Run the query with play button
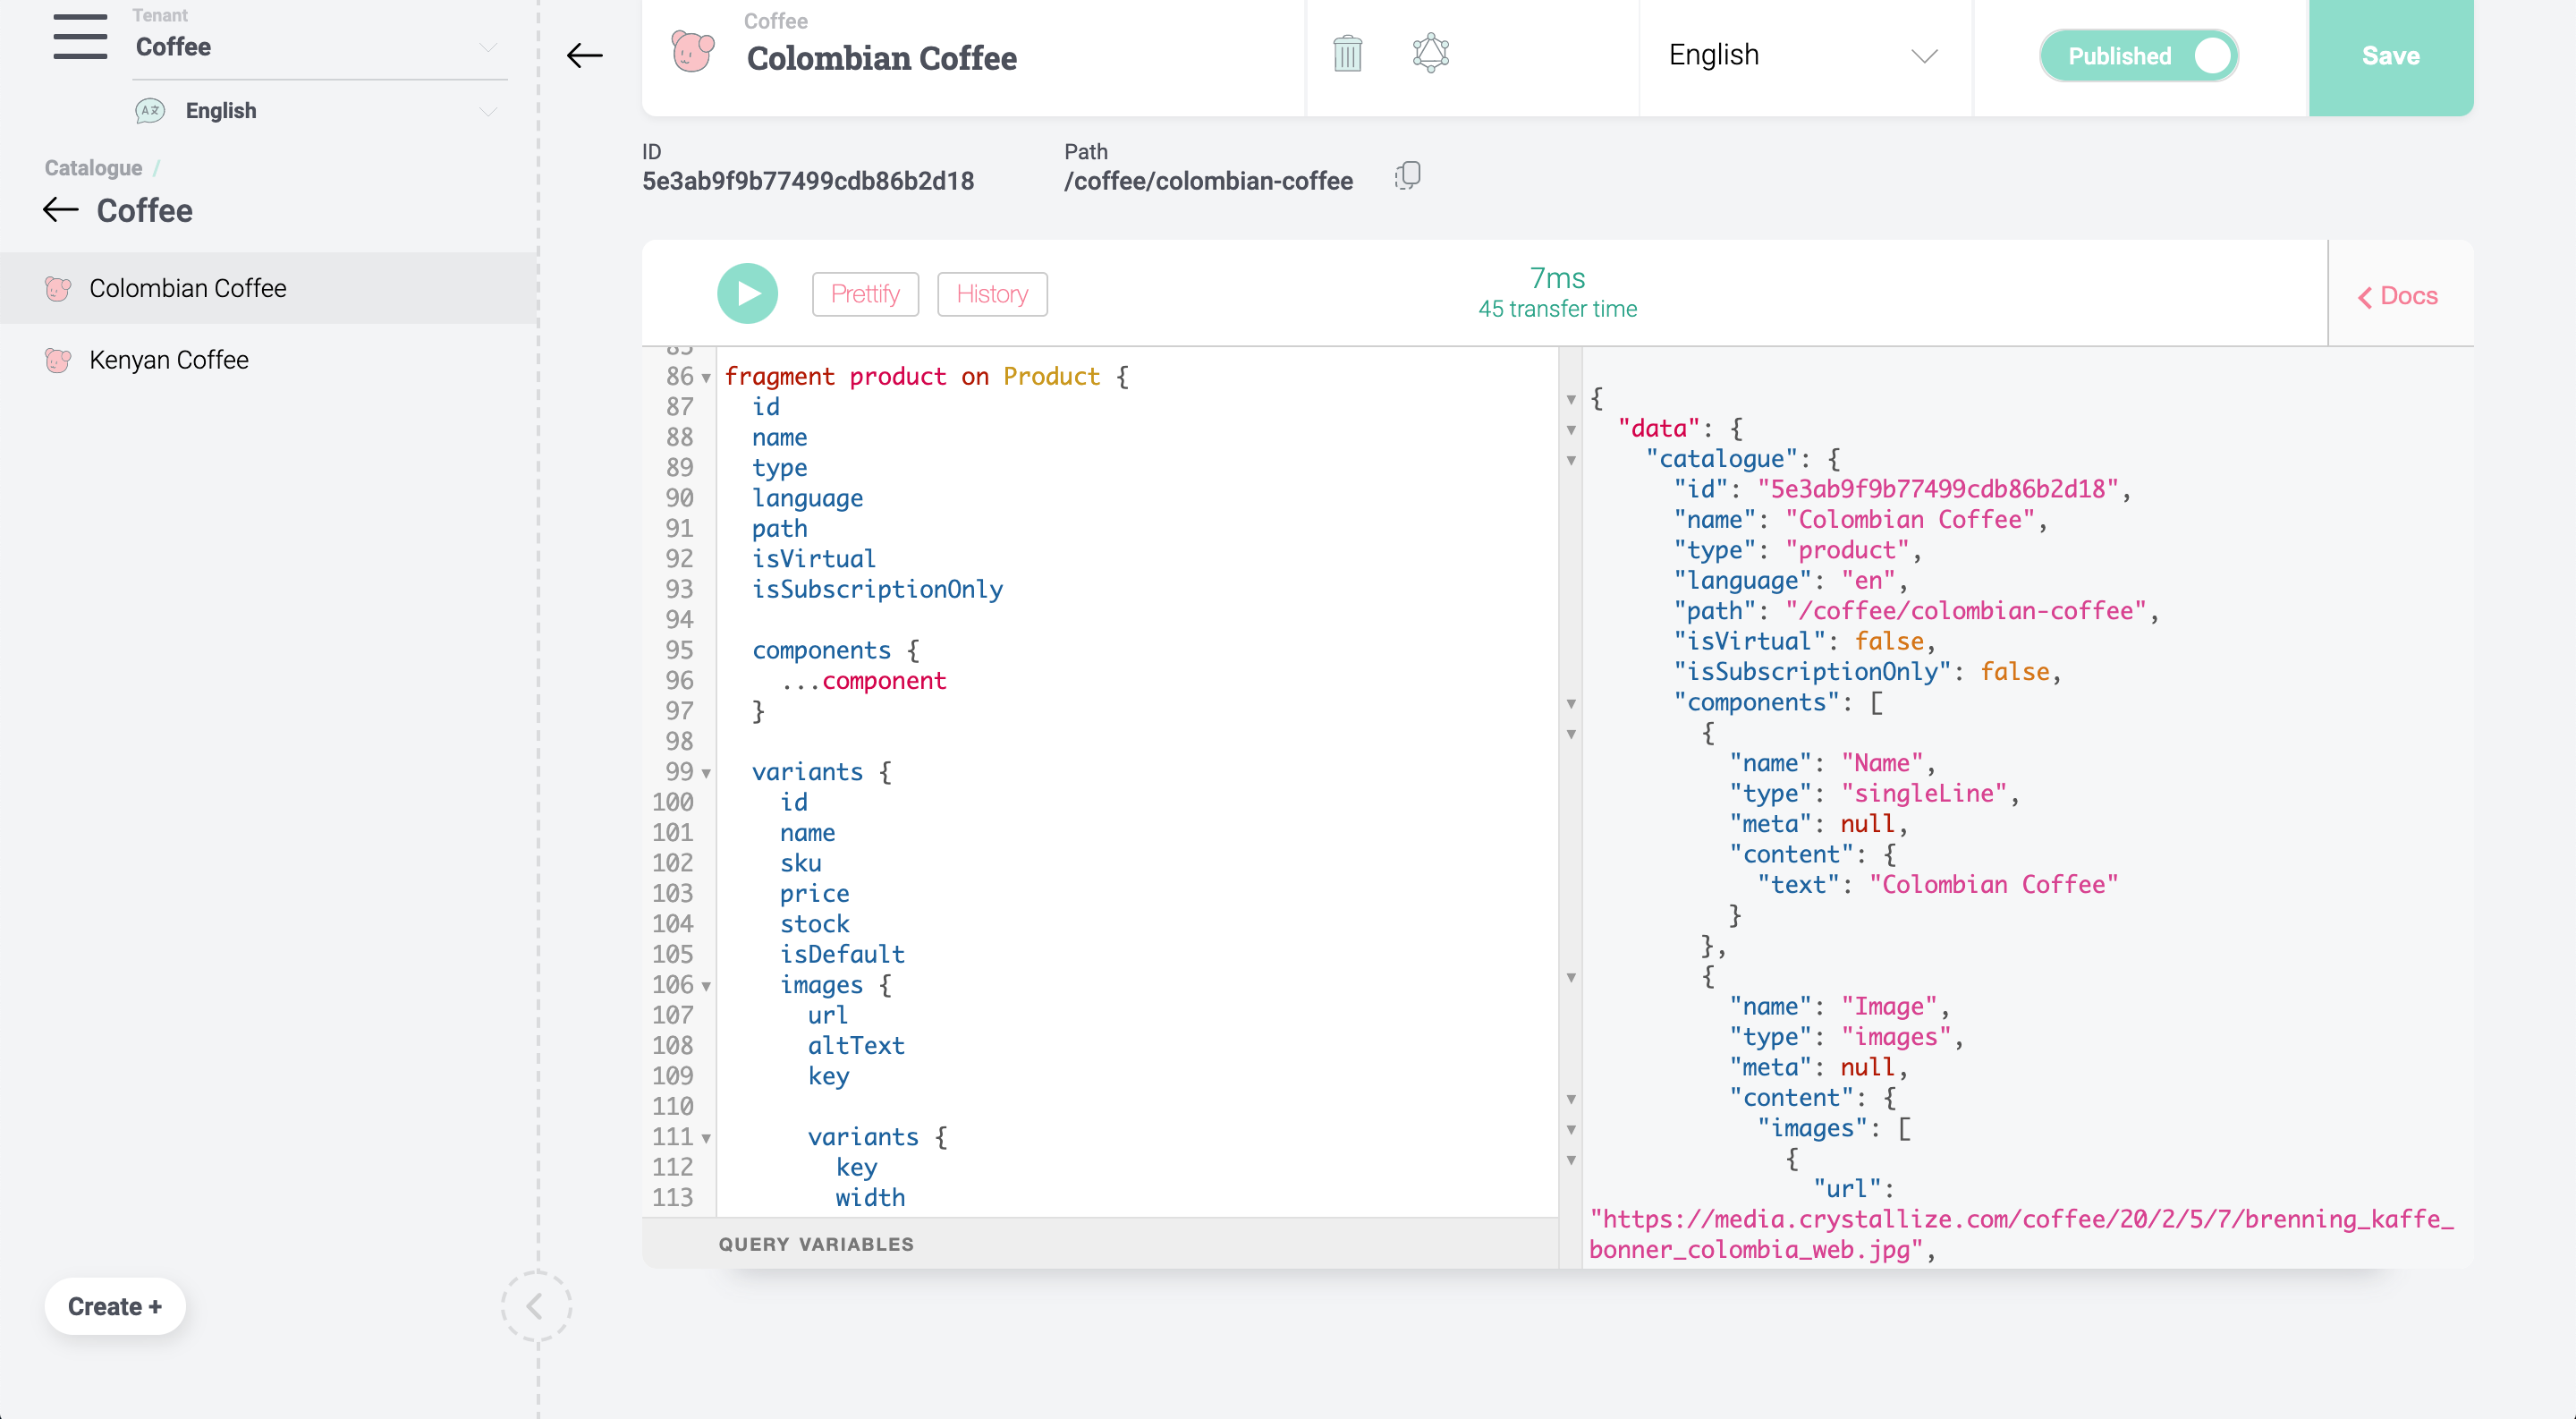This screenshot has width=2576, height=1419. (x=747, y=294)
